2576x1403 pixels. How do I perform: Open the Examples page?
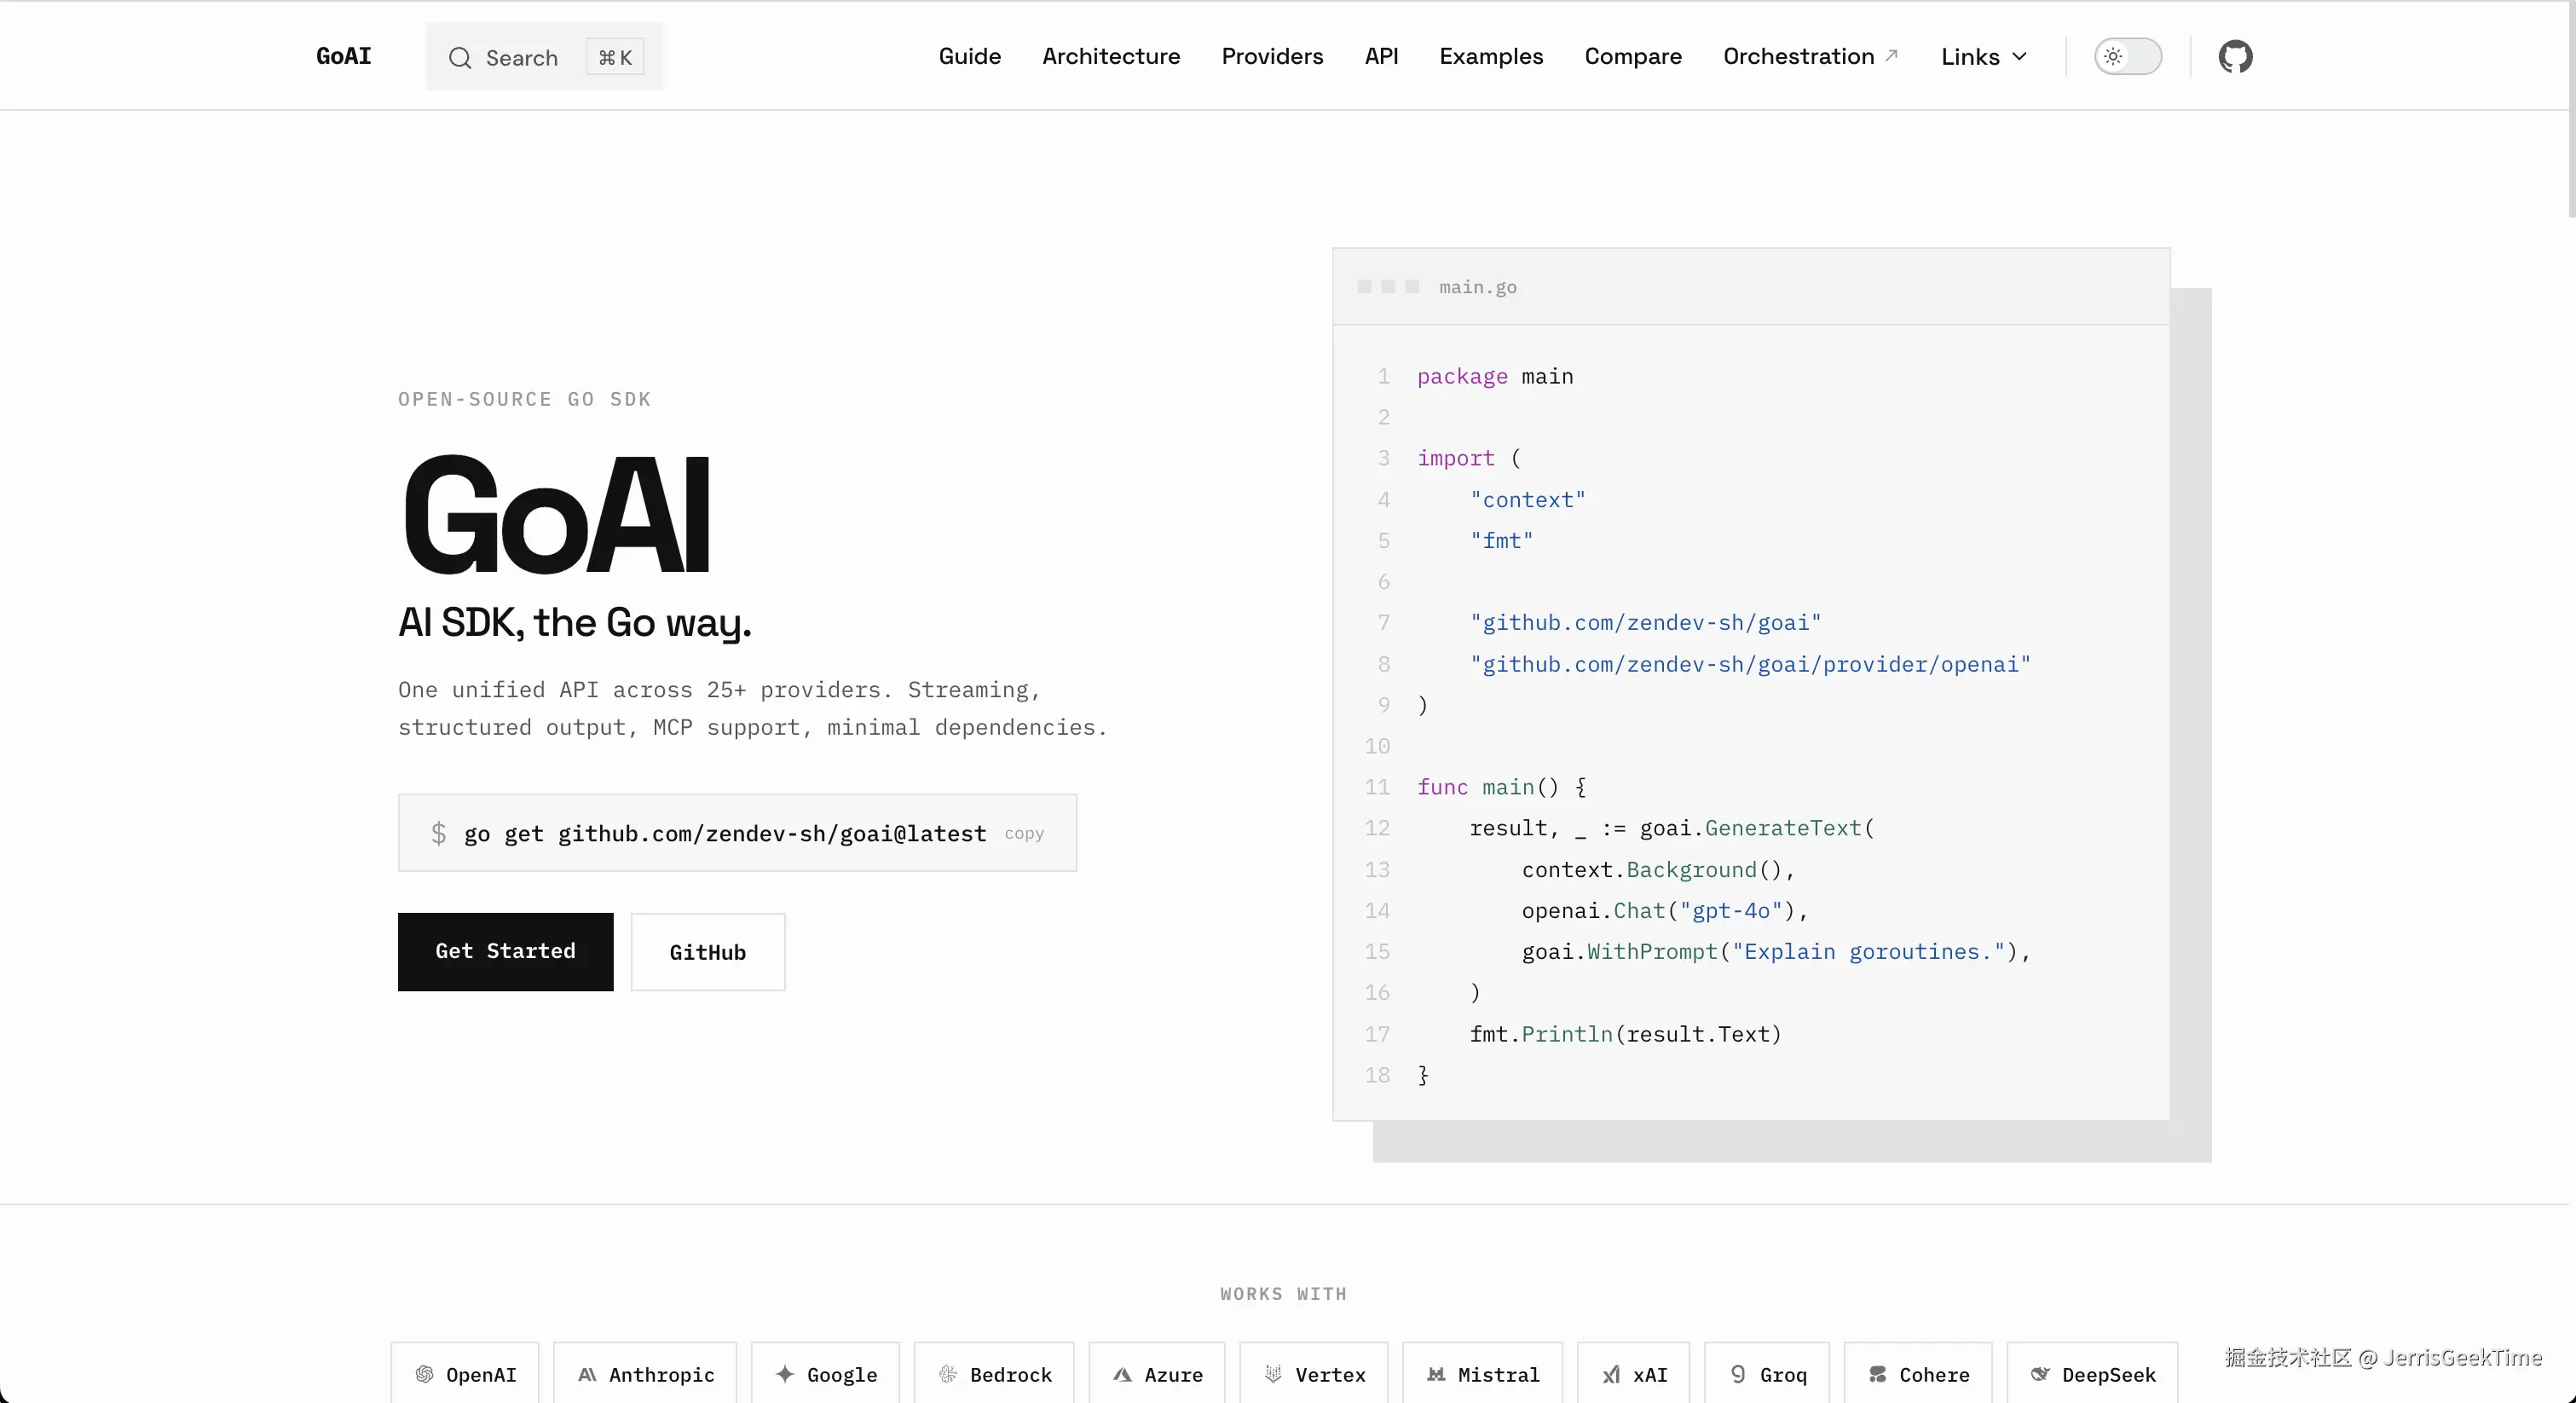point(1491,56)
